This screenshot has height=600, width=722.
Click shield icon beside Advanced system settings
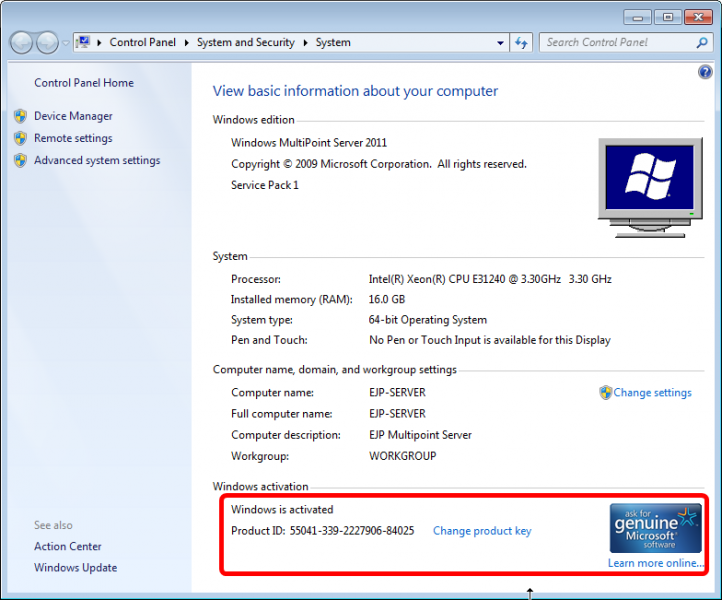tap(20, 160)
